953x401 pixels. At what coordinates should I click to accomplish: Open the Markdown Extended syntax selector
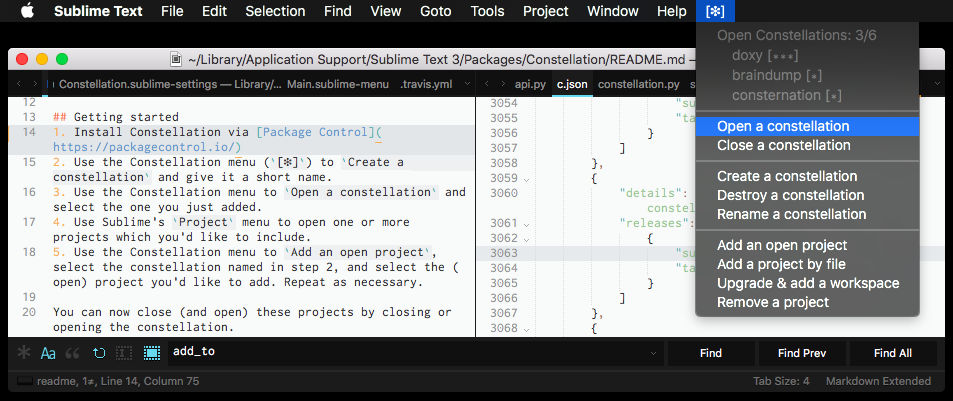coord(878,382)
